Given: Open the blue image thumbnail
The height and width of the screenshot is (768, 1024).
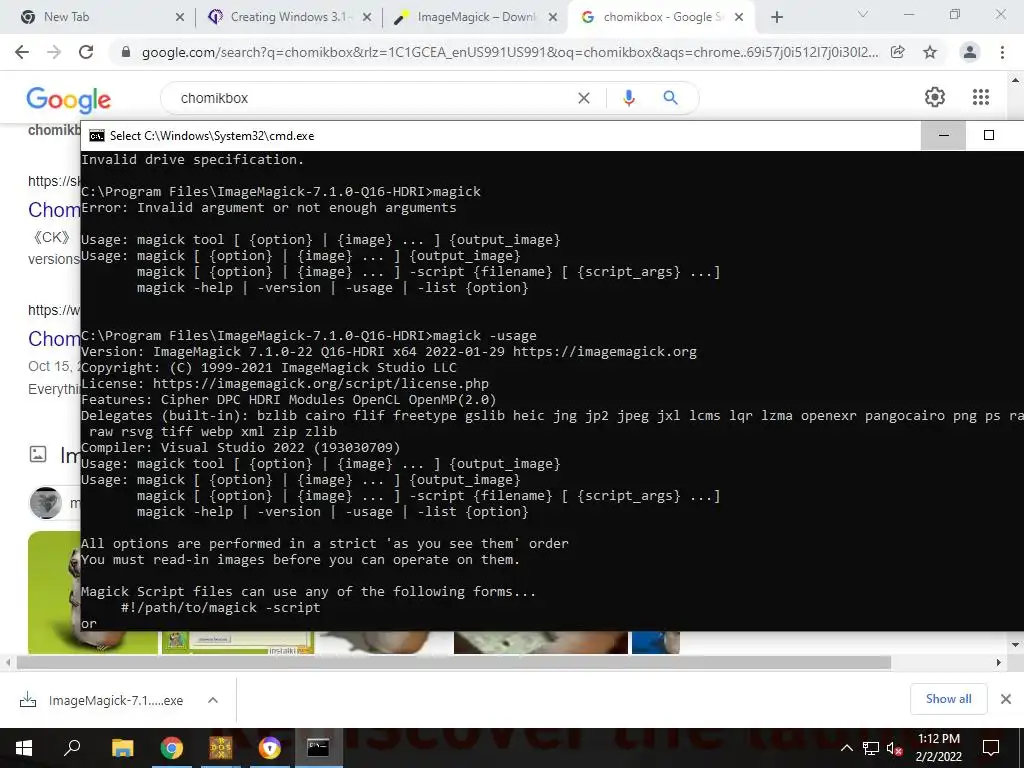Looking at the screenshot, I should (656, 642).
